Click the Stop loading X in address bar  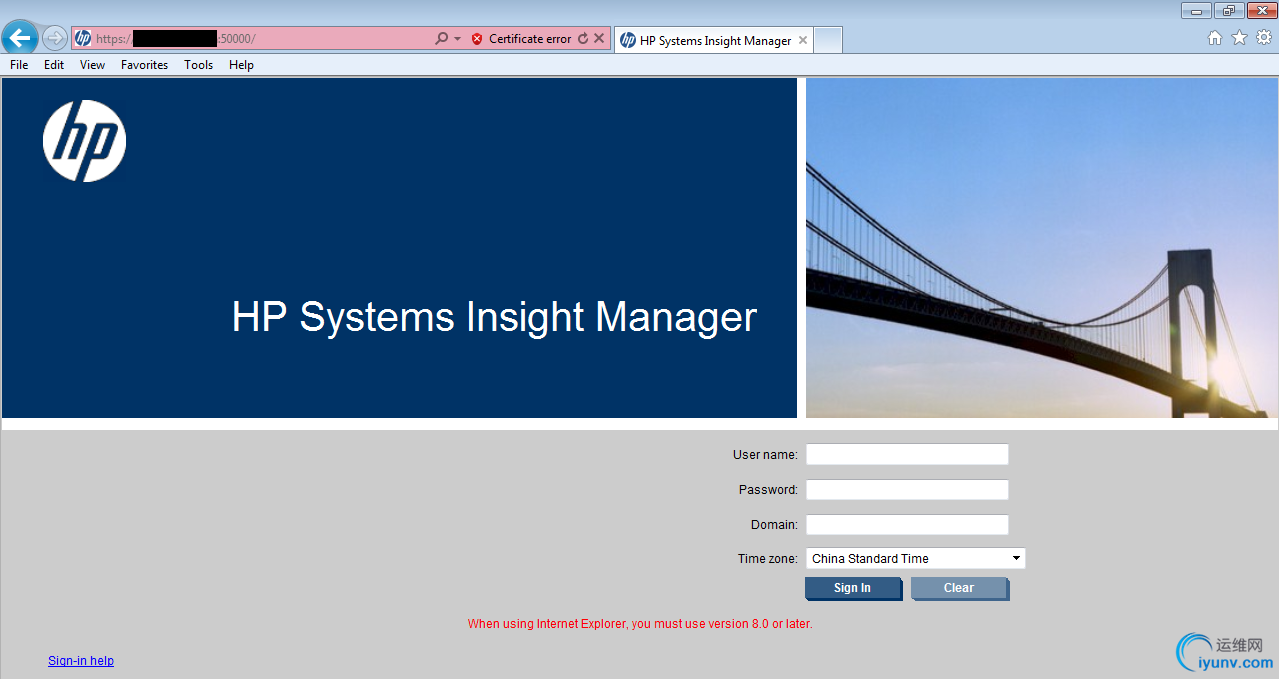click(x=599, y=39)
